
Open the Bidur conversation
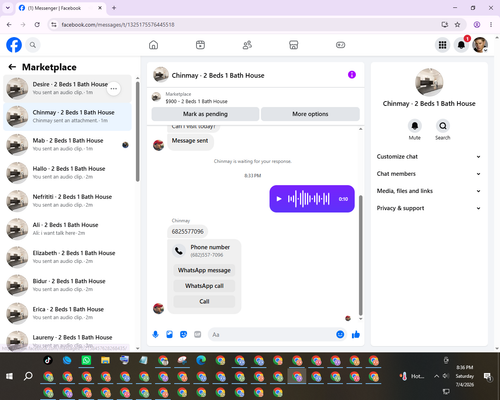click(67, 285)
